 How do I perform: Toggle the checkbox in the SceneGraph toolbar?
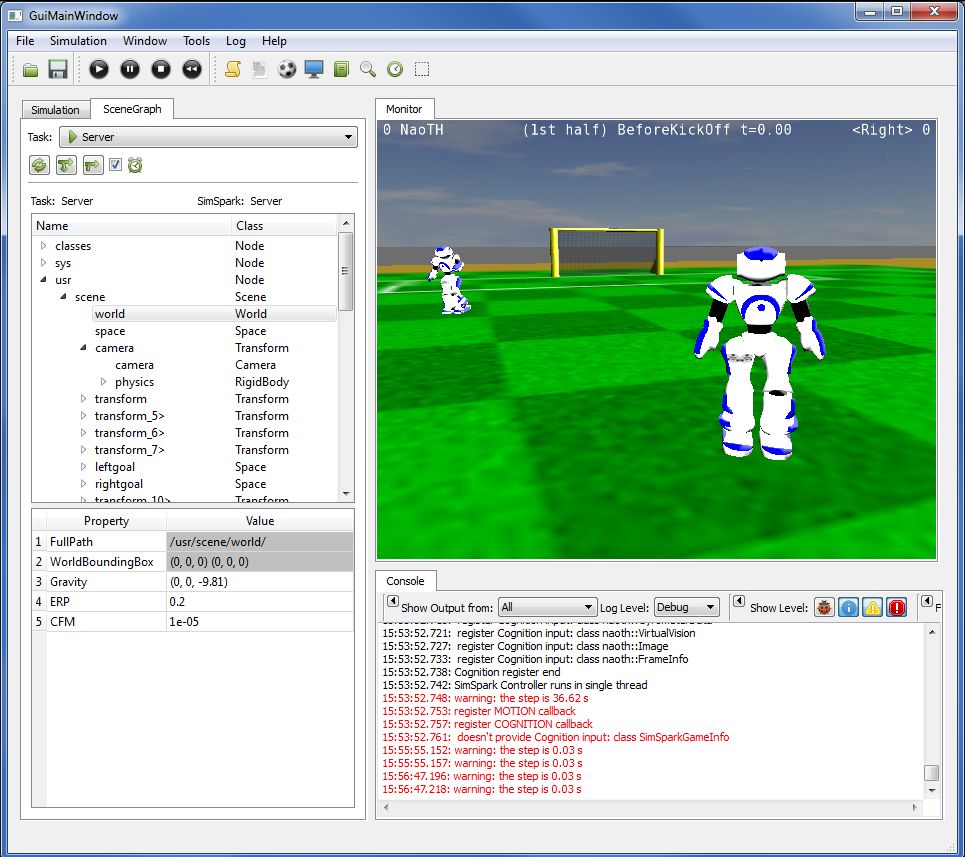point(115,164)
